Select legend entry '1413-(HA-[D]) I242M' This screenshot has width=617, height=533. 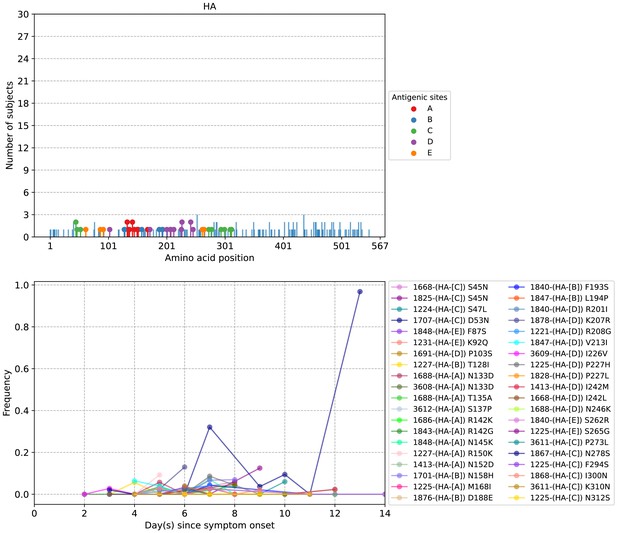(559, 387)
